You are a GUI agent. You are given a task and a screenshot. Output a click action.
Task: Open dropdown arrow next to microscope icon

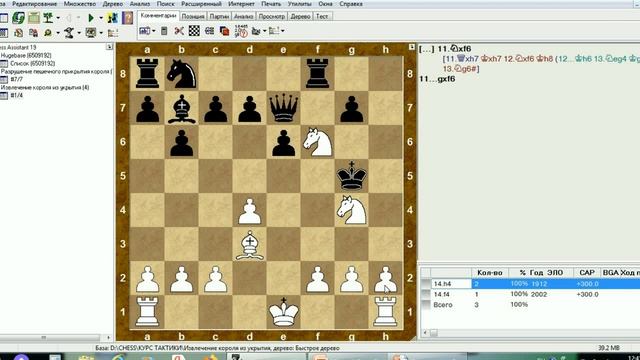79,33
